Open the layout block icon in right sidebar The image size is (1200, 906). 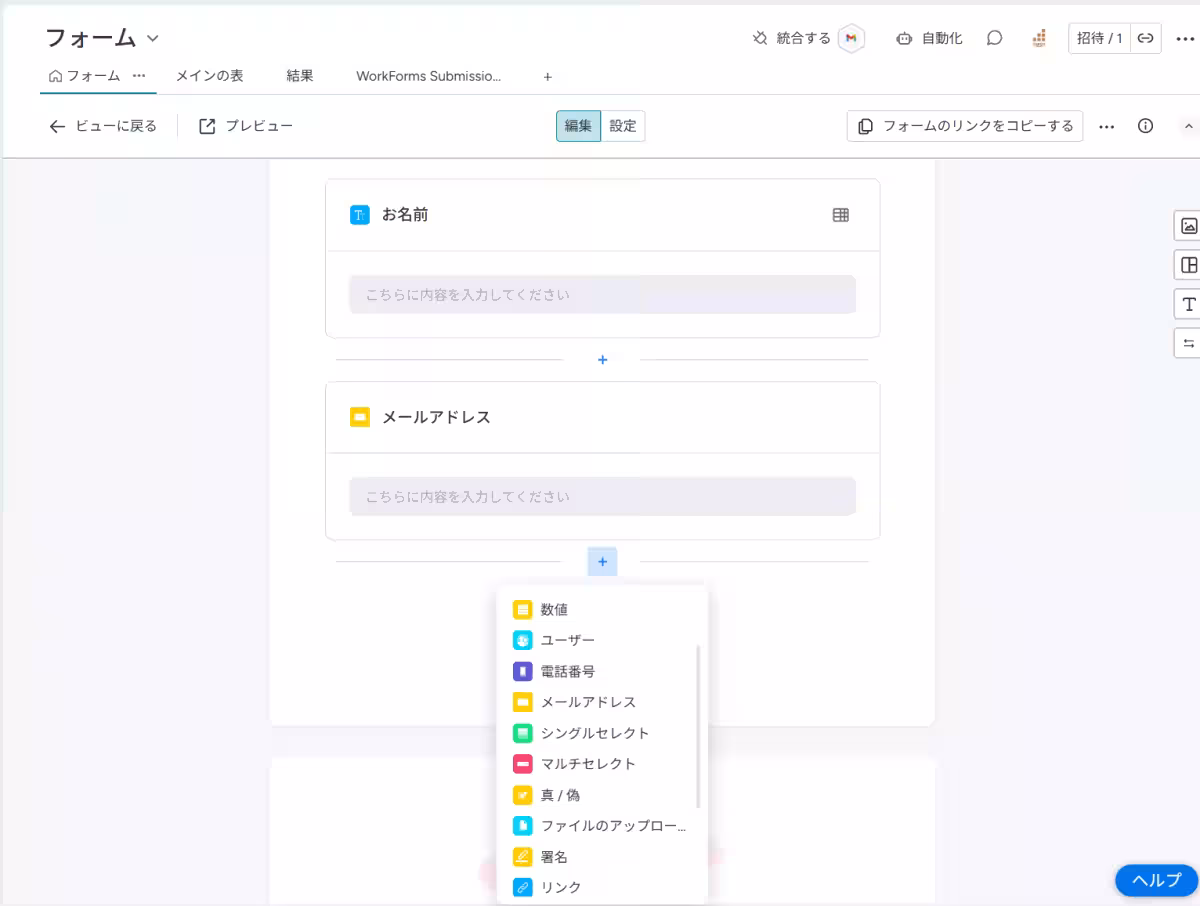point(1187,265)
